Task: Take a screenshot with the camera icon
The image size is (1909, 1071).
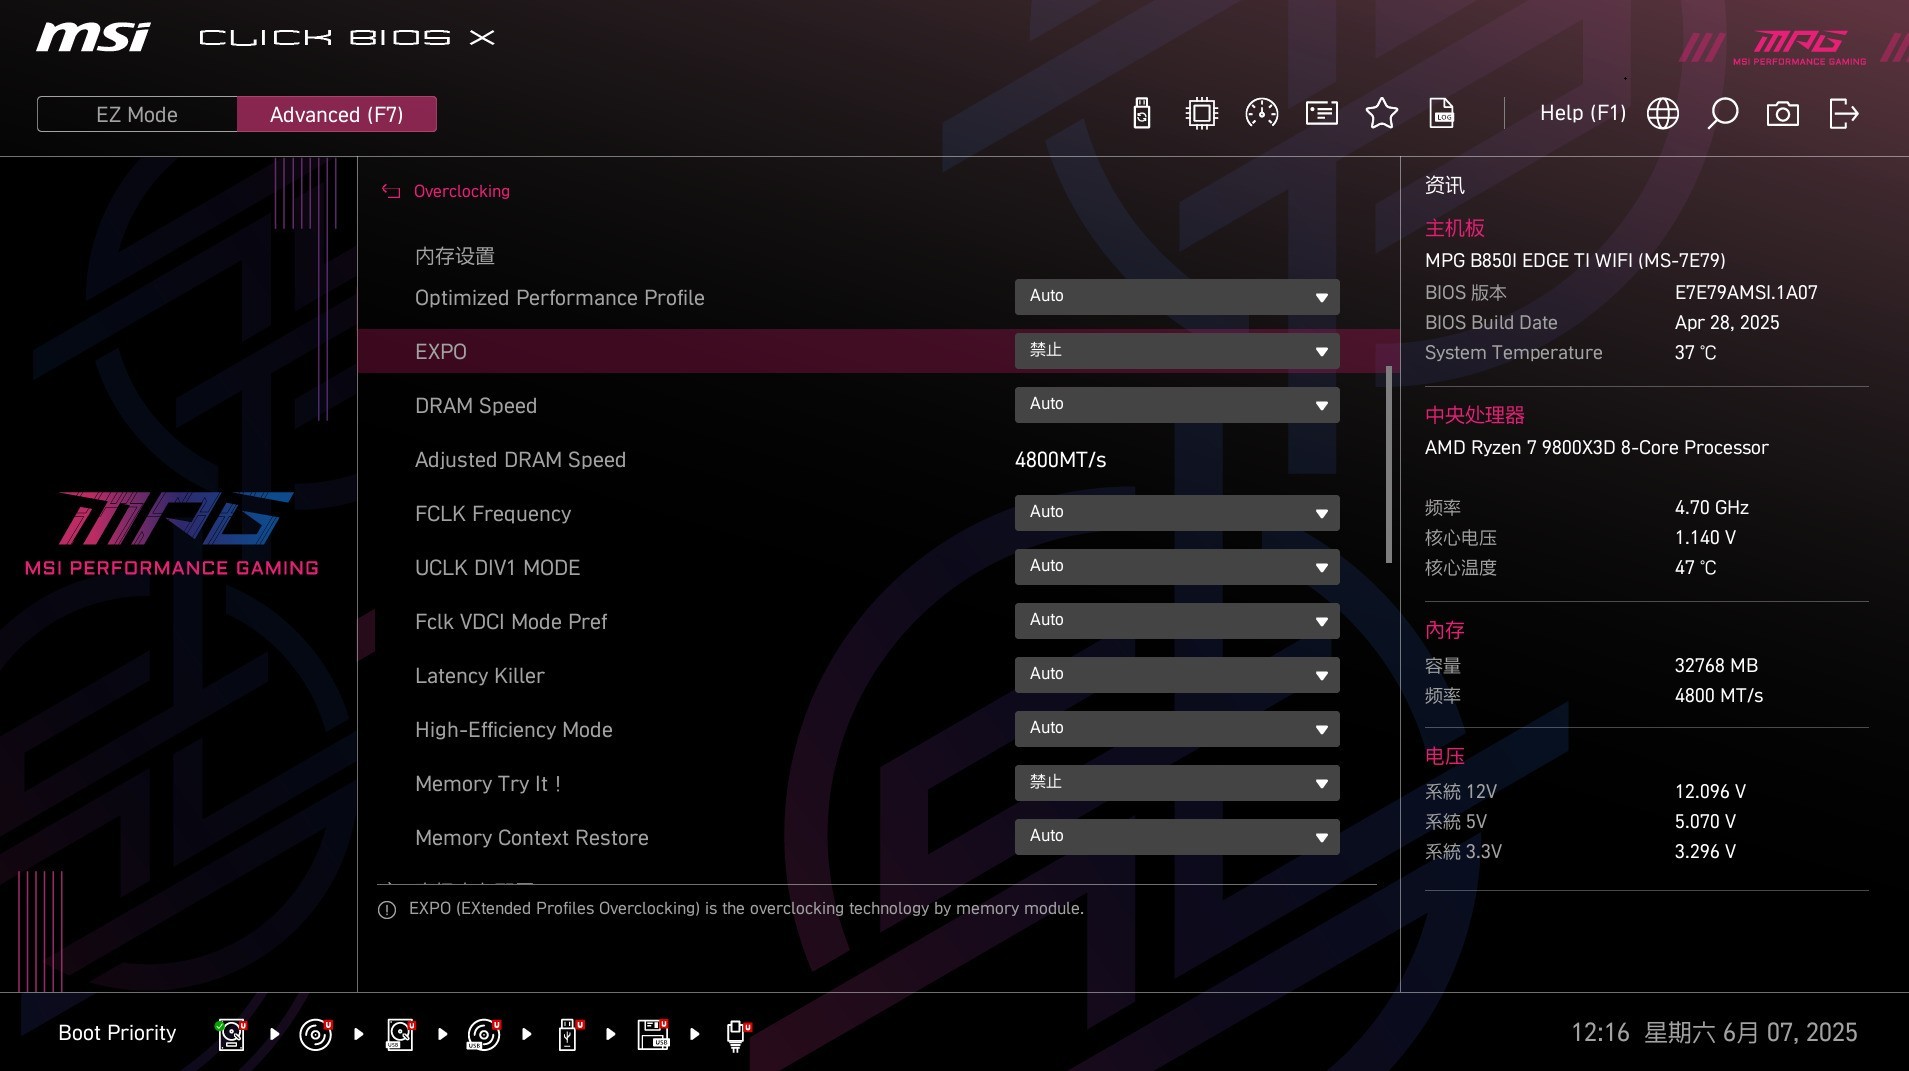Action: click(x=1782, y=113)
